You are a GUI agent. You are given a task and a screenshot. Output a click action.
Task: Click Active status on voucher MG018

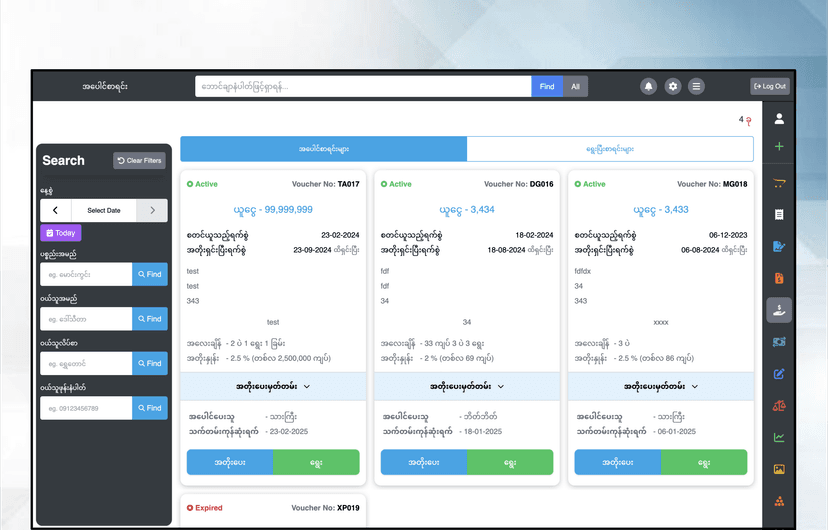coord(590,184)
